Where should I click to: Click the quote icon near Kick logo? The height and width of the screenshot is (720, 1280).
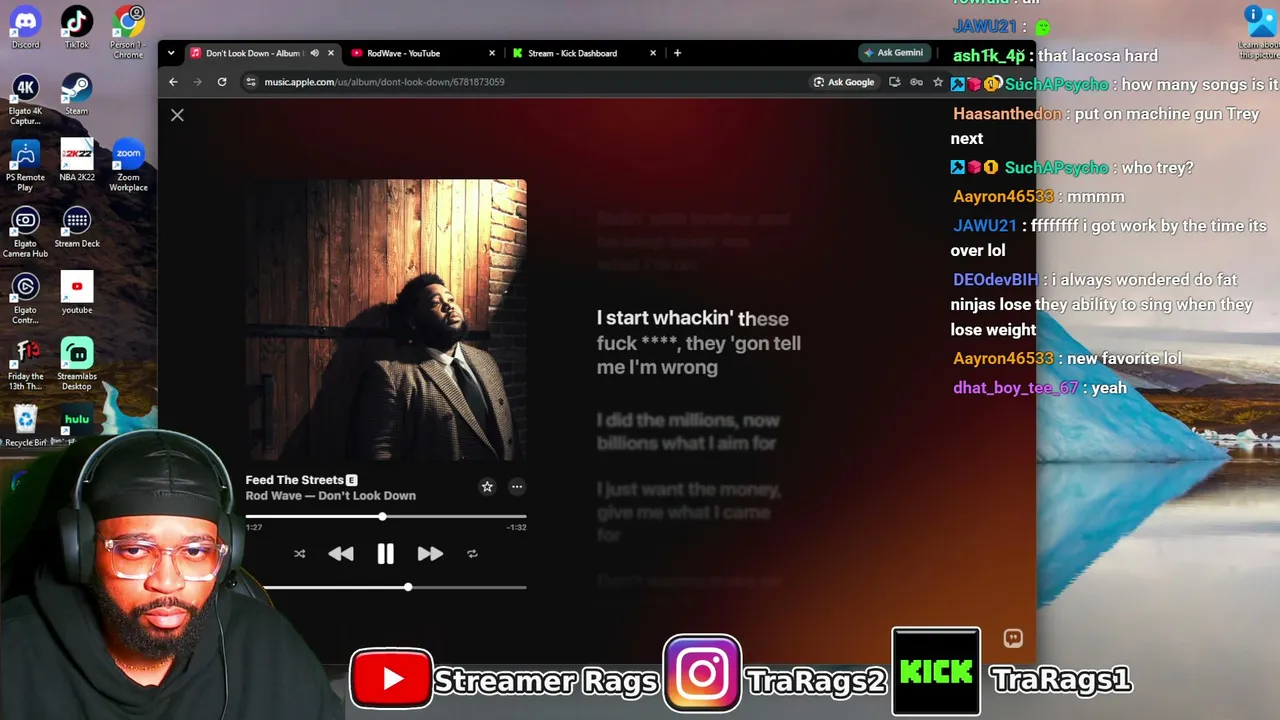[1013, 638]
